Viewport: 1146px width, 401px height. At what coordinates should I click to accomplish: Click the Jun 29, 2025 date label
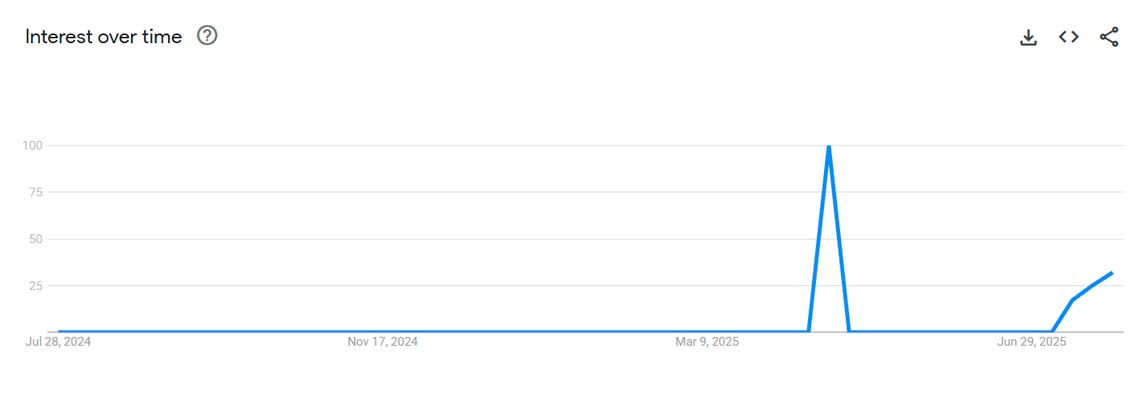[1031, 342]
